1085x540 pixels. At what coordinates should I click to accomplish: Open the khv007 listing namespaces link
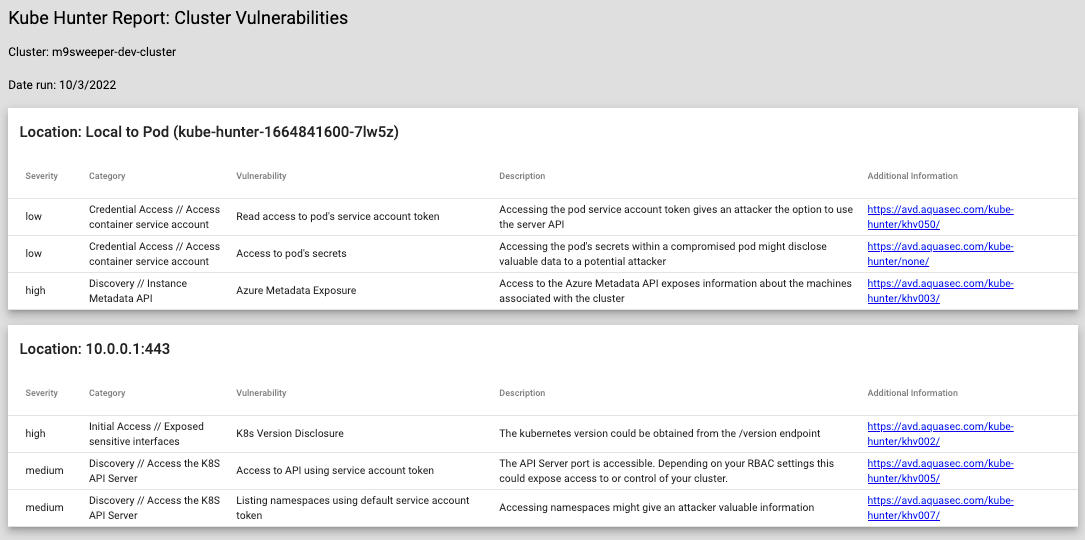pos(940,508)
